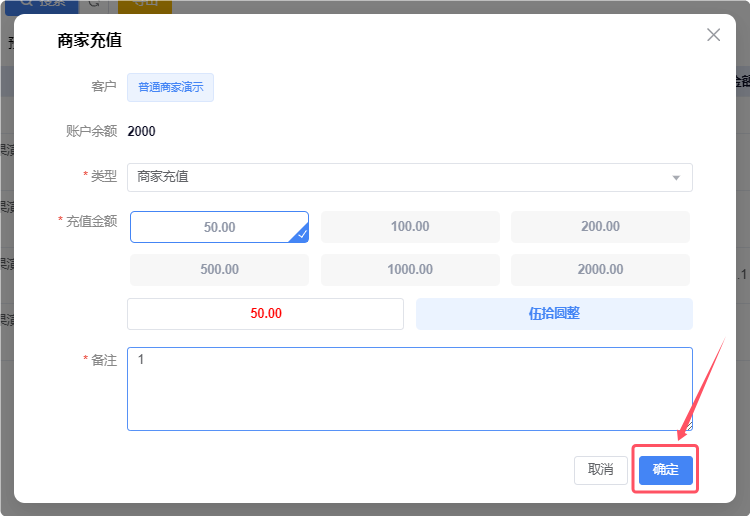Click the 普通商家演示 customer tag
Viewport: 750px width, 516px height.
point(170,87)
